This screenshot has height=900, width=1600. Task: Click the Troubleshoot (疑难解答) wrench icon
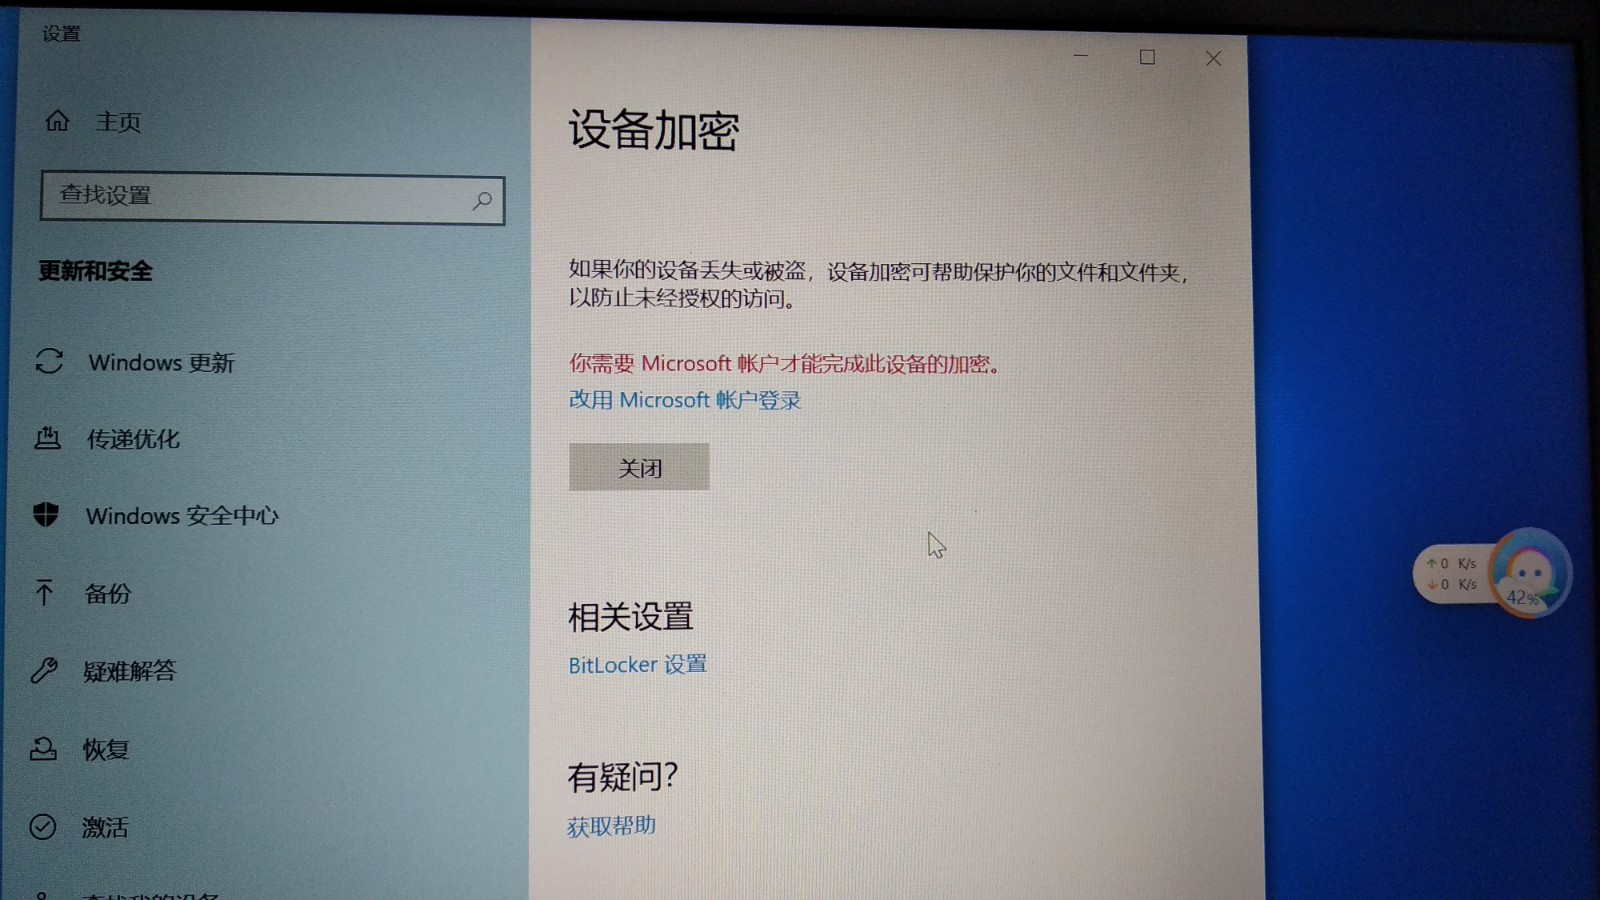point(44,669)
